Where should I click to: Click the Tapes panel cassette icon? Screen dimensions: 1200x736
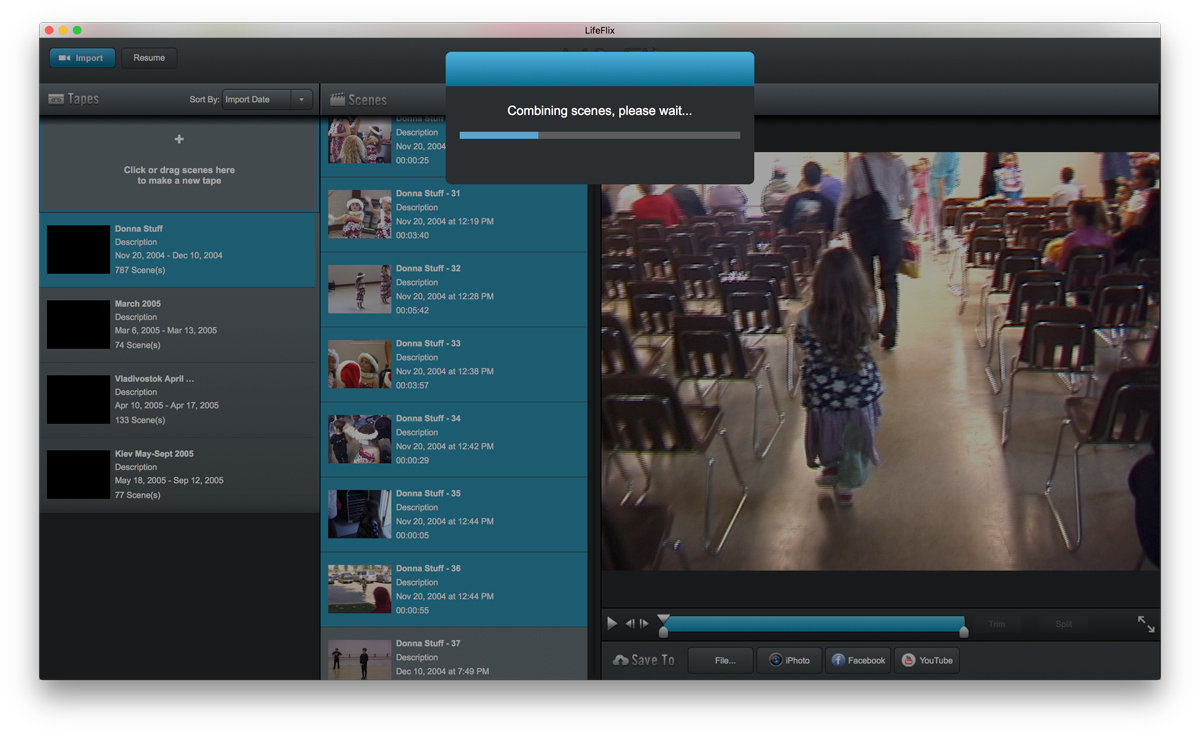tap(56, 99)
